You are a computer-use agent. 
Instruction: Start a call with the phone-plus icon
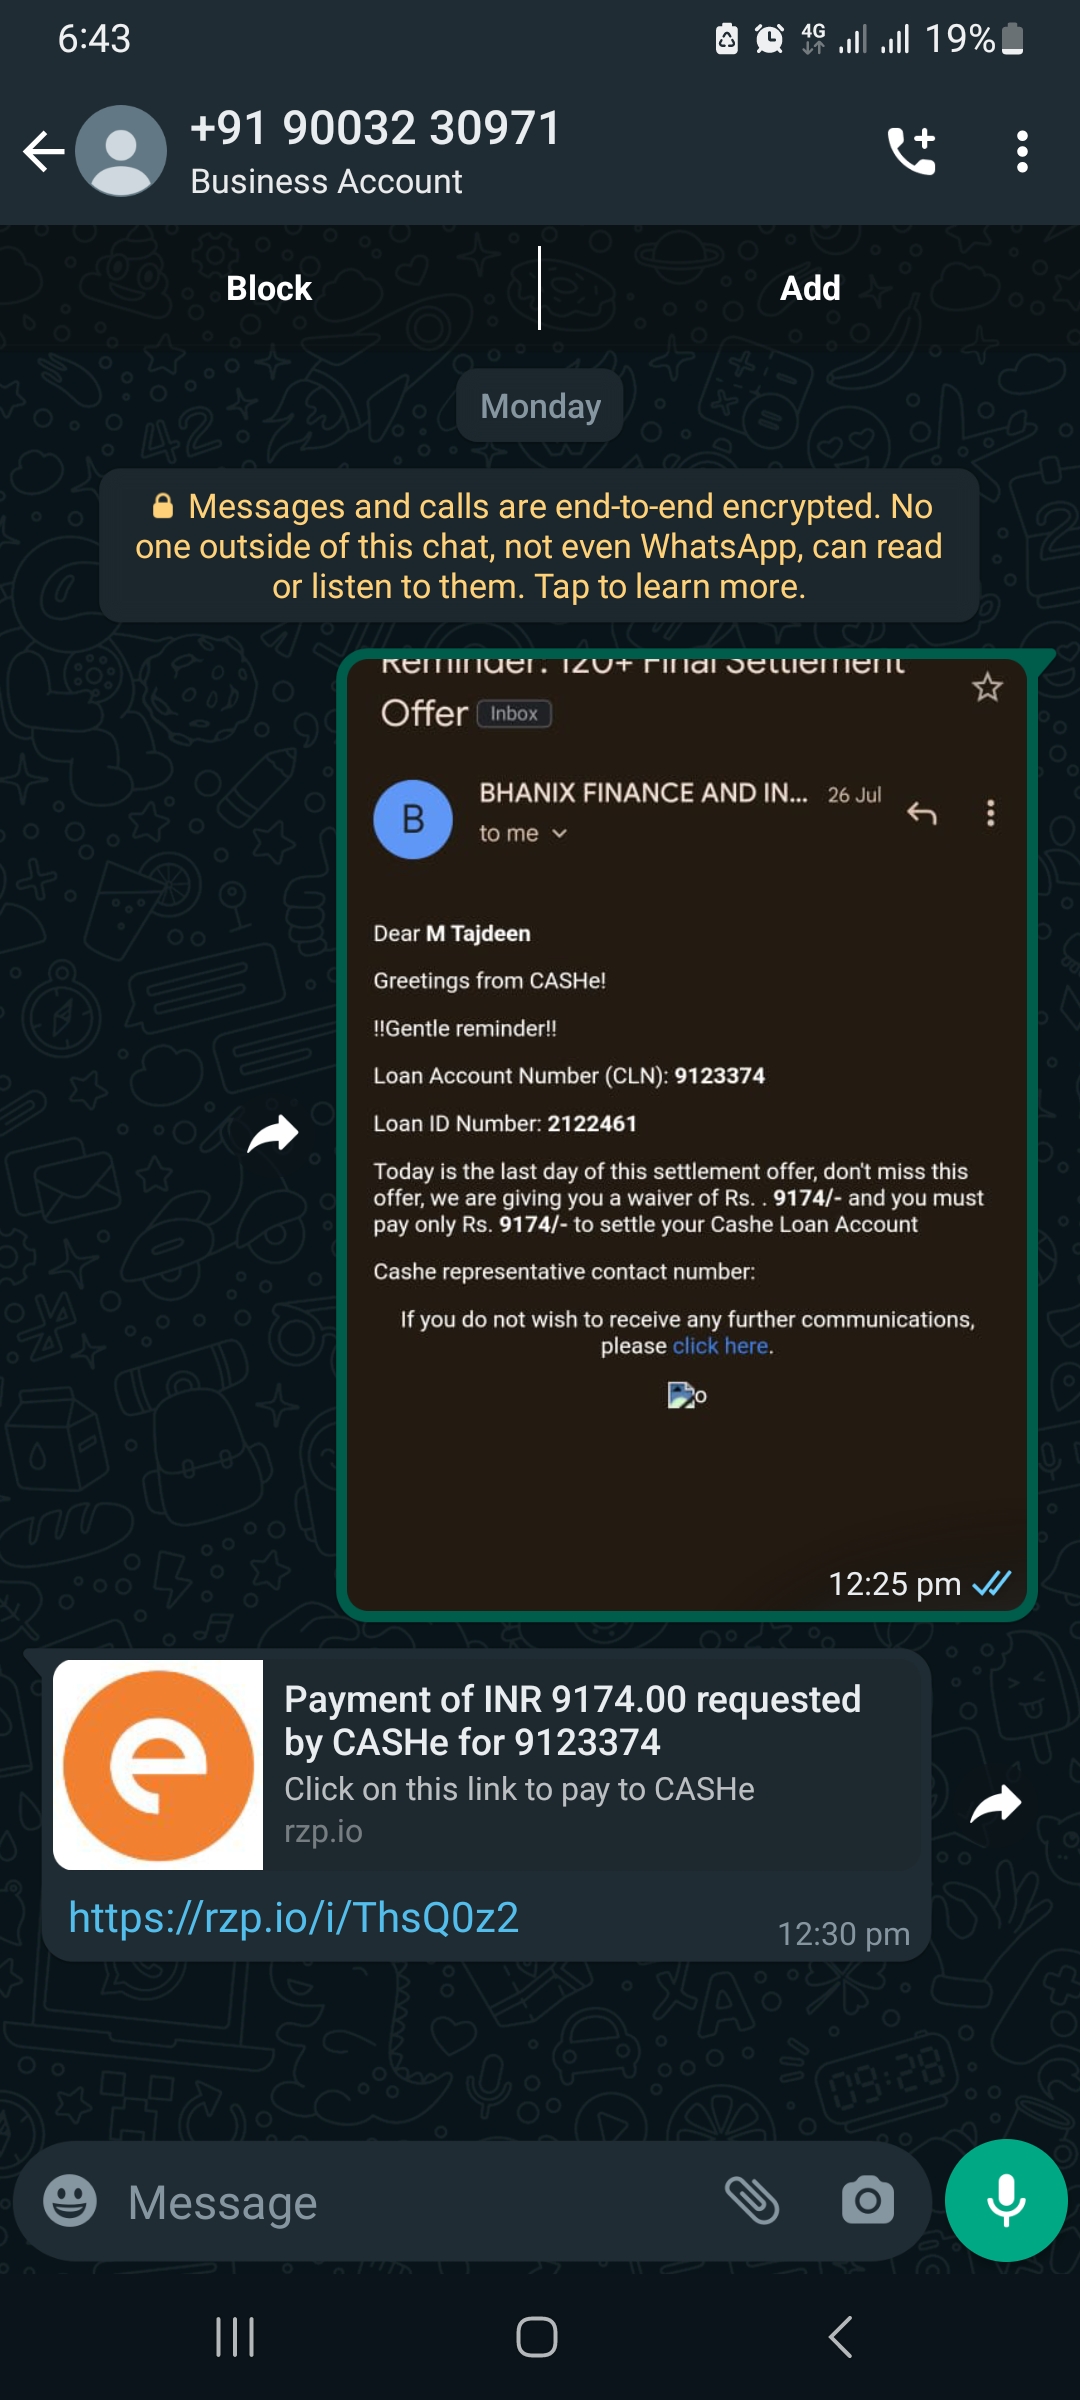coord(911,151)
